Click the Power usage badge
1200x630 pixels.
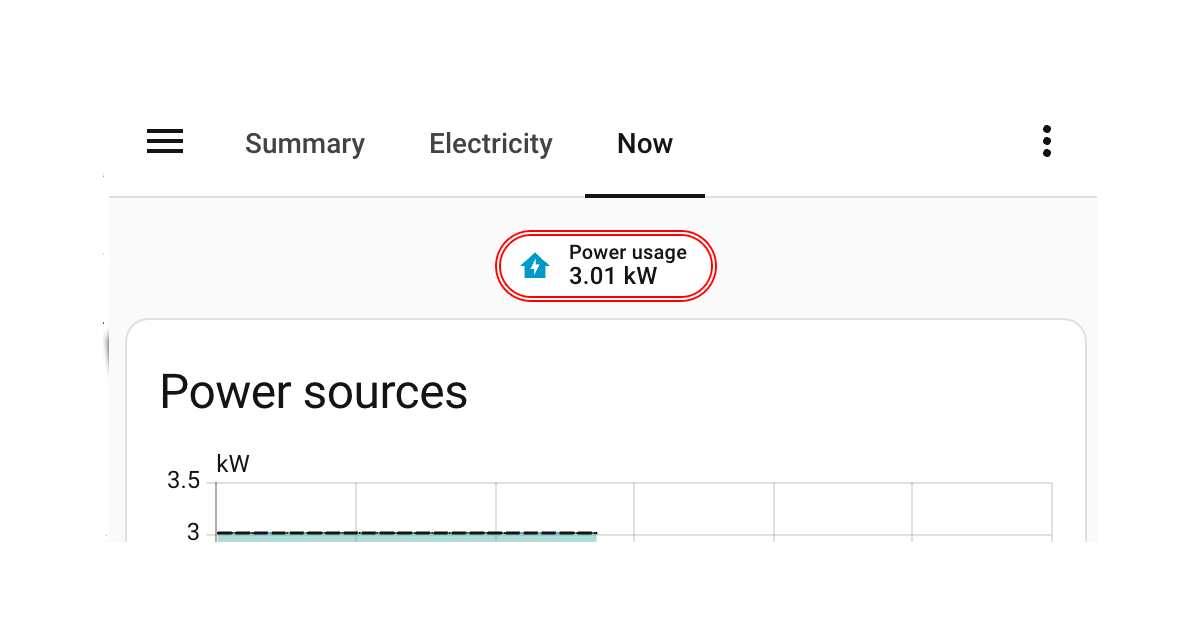click(606, 266)
